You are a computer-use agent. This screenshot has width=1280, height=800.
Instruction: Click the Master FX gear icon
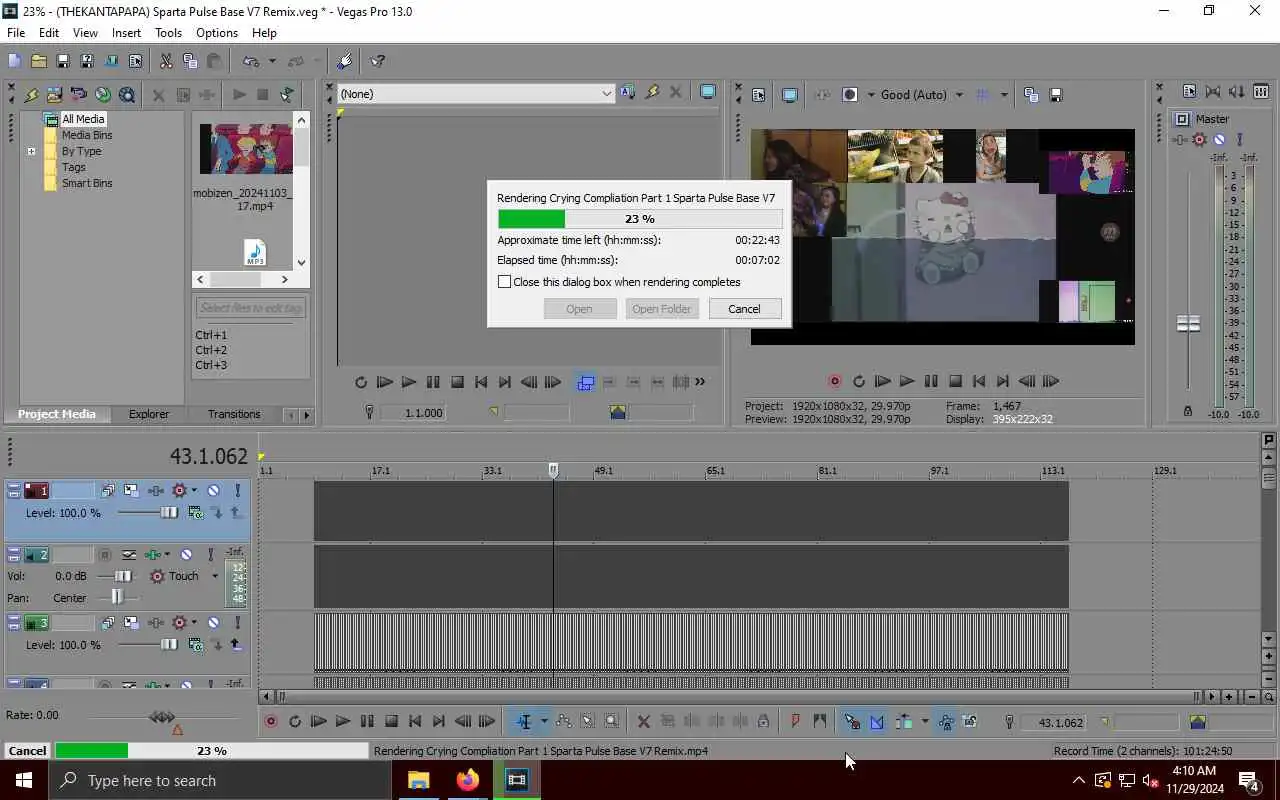pos(1199,140)
